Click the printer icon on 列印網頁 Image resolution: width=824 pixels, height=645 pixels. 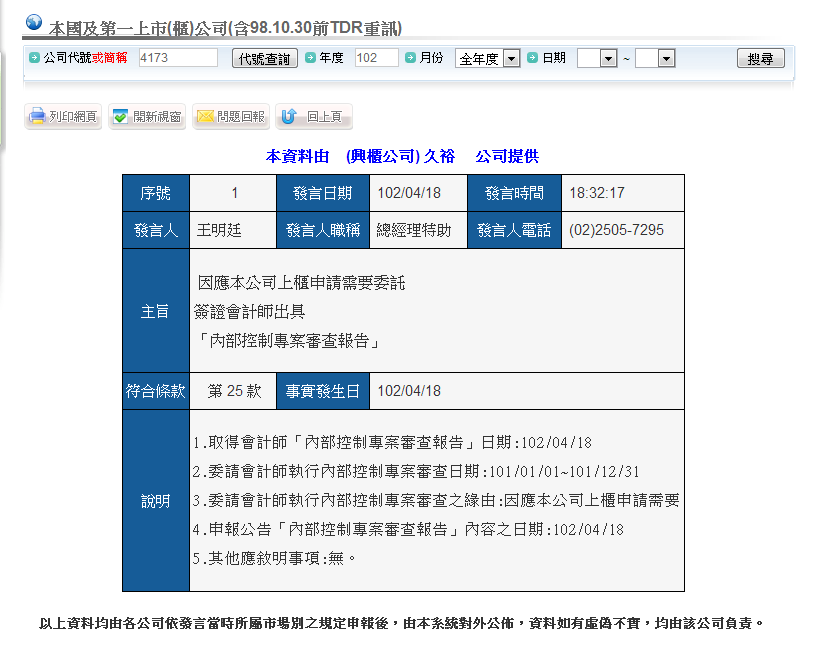click(x=37, y=116)
